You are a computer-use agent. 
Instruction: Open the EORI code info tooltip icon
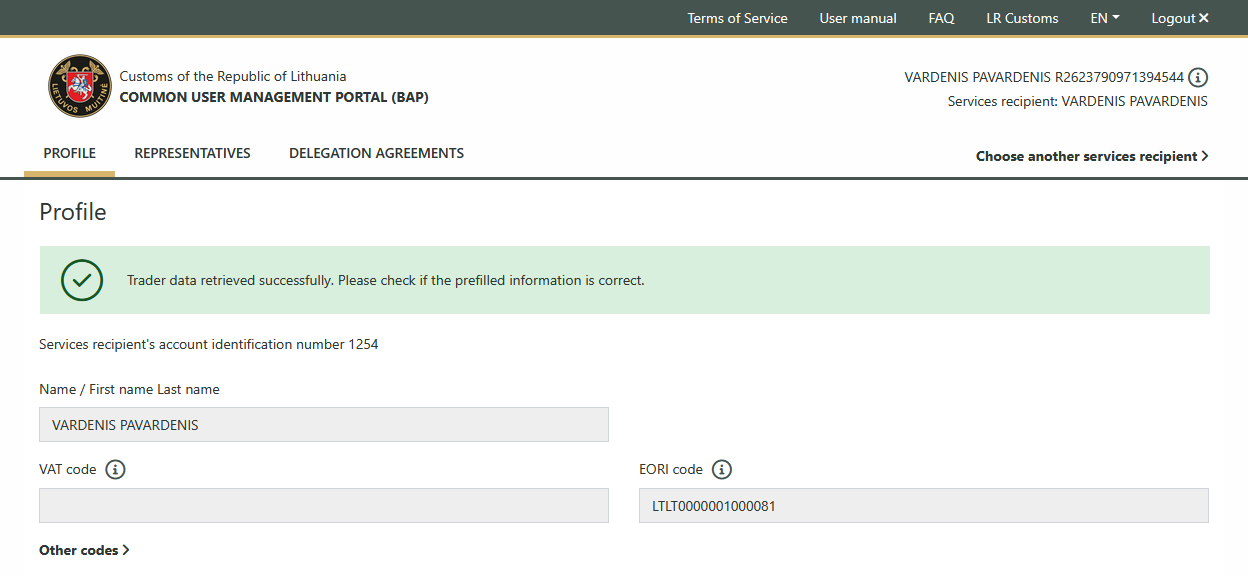coord(722,469)
